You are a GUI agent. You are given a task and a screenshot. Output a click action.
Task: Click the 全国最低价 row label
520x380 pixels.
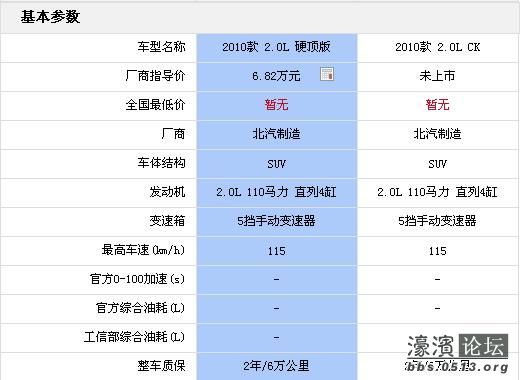coord(155,105)
